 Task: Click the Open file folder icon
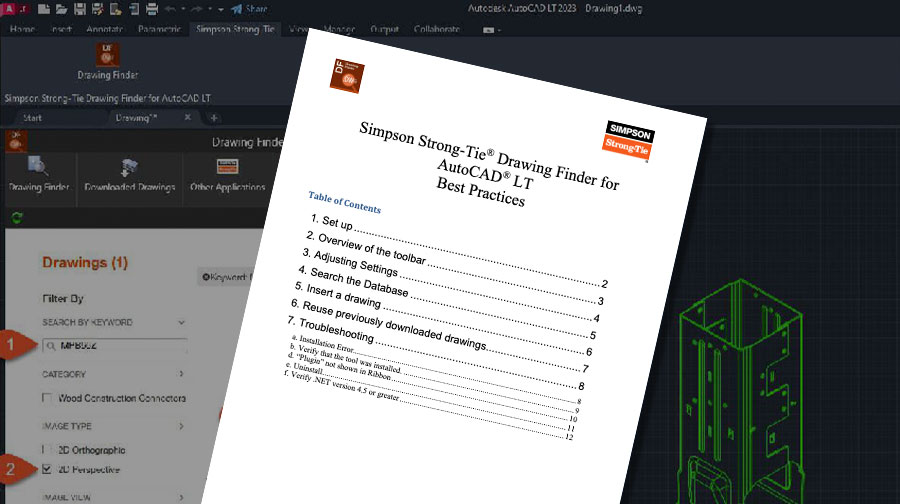point(61,9)
